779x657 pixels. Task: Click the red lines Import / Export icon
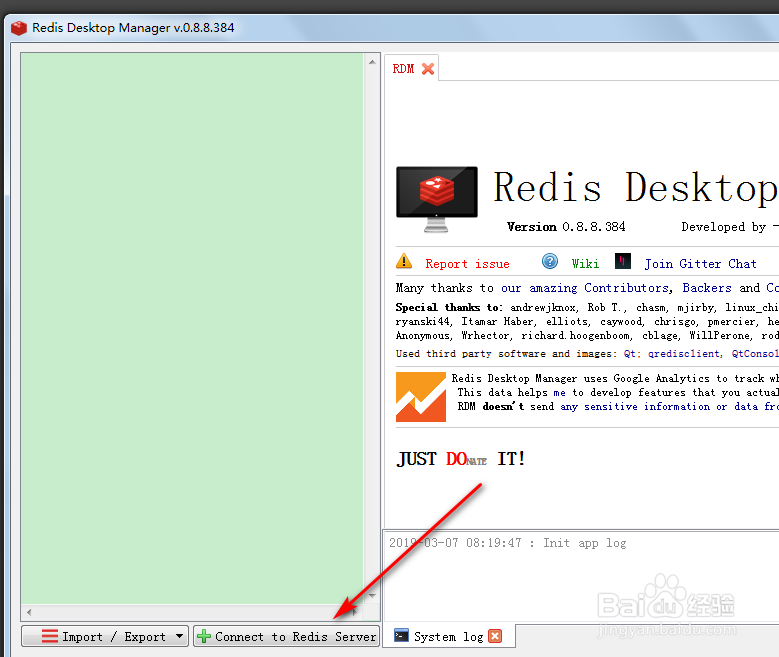tap(50, 636)
